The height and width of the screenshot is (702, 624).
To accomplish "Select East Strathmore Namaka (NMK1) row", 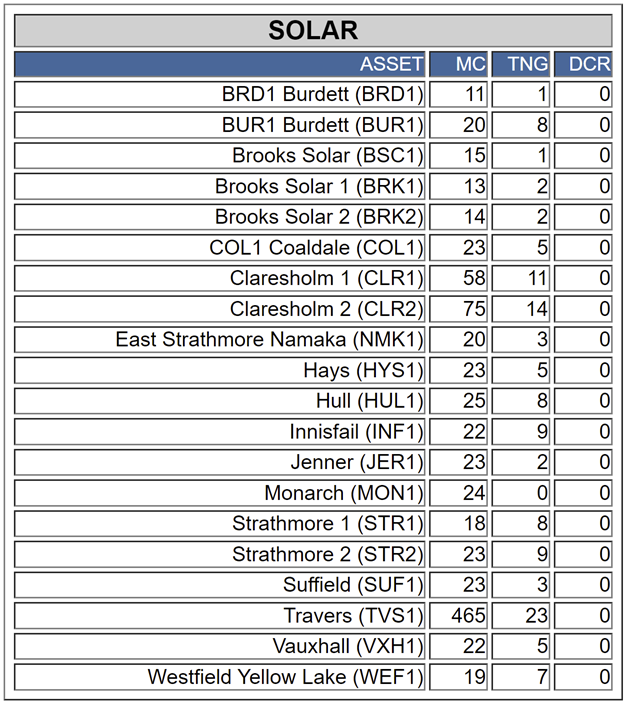I will click(x=313, y=339).
